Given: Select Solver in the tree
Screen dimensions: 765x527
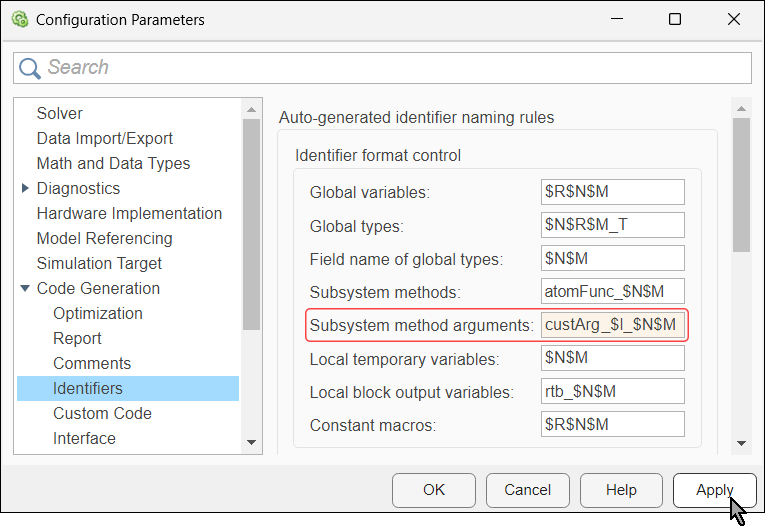Looking at the screenshot, I should 60,113.
